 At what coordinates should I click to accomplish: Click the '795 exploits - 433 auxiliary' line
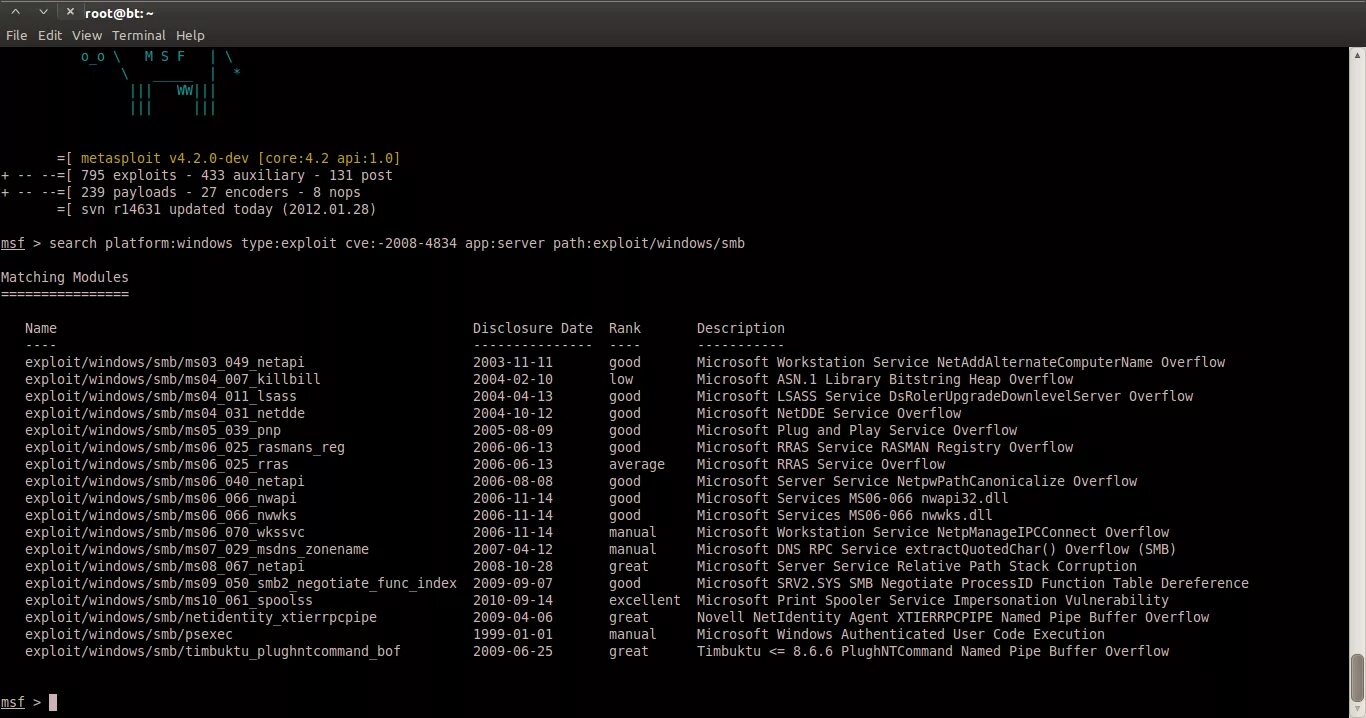click(197, 175)
